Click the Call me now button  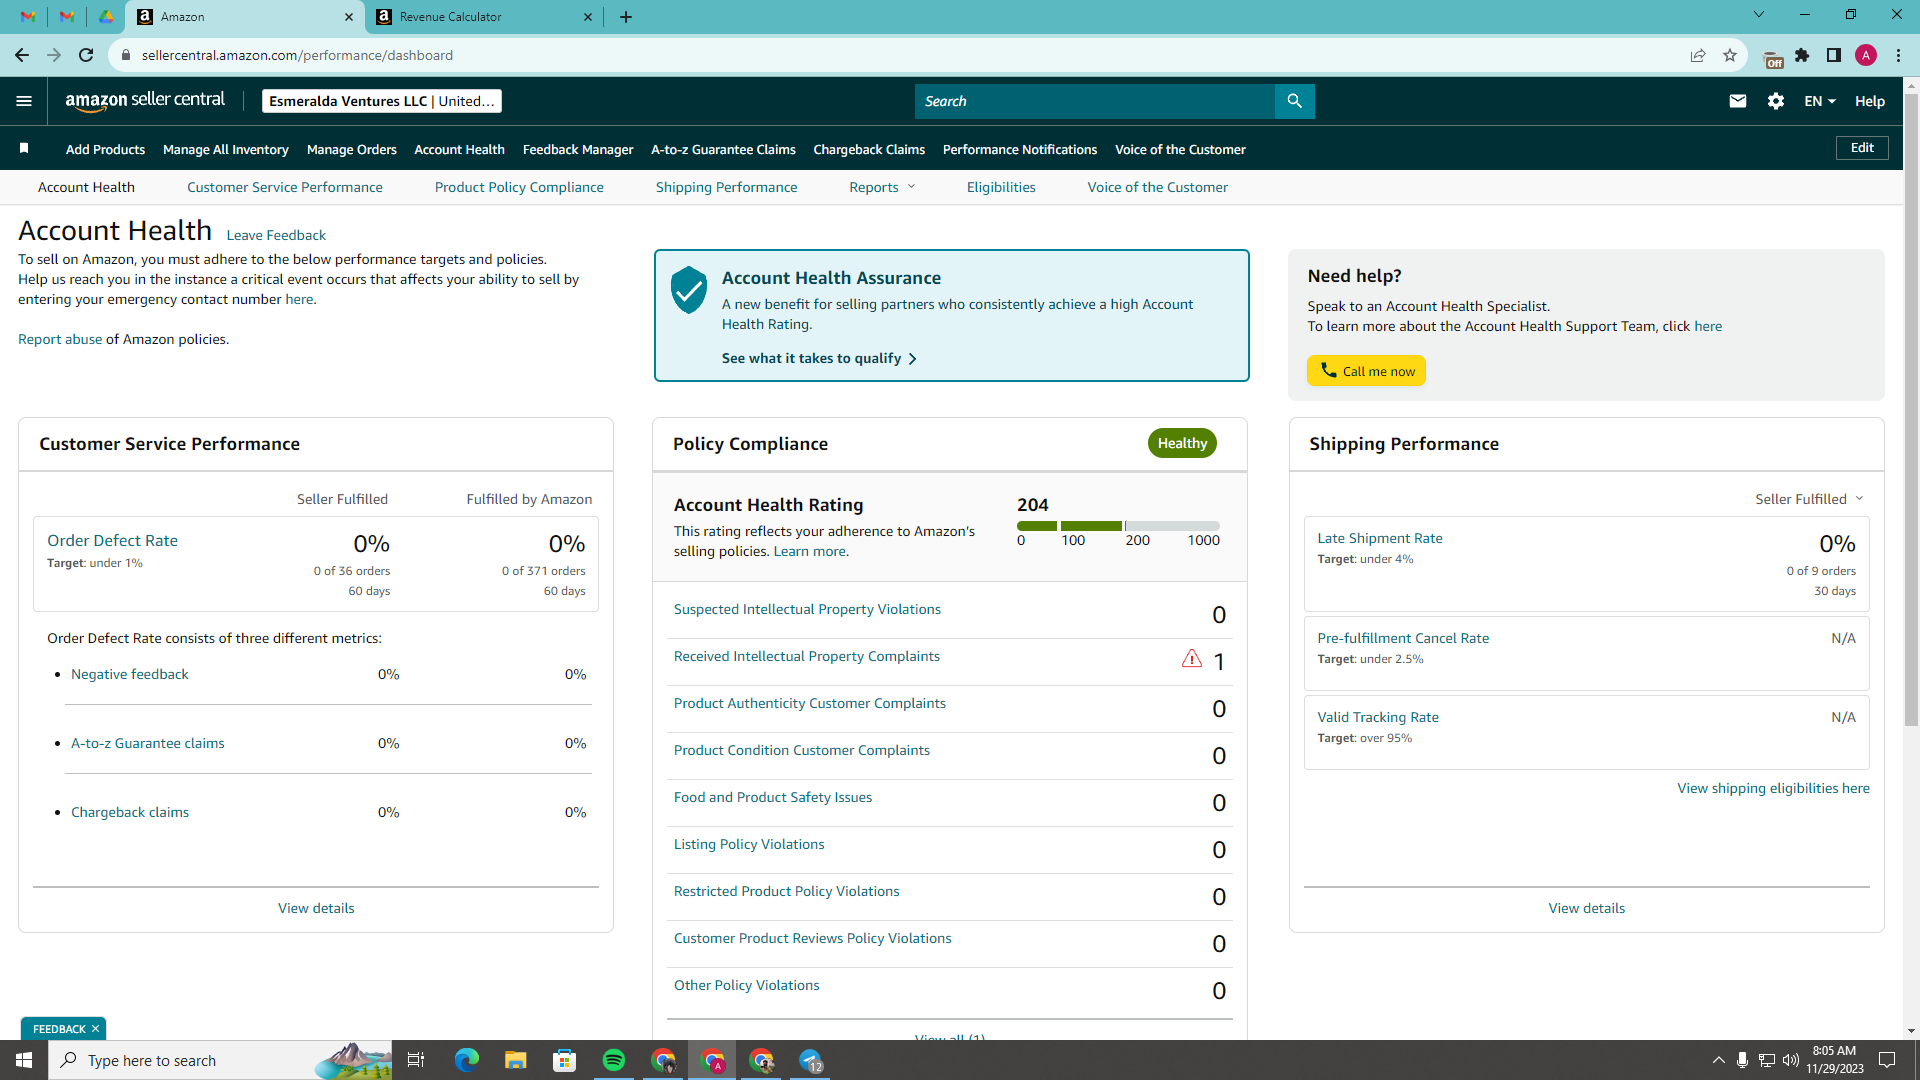pos(1366,371)
